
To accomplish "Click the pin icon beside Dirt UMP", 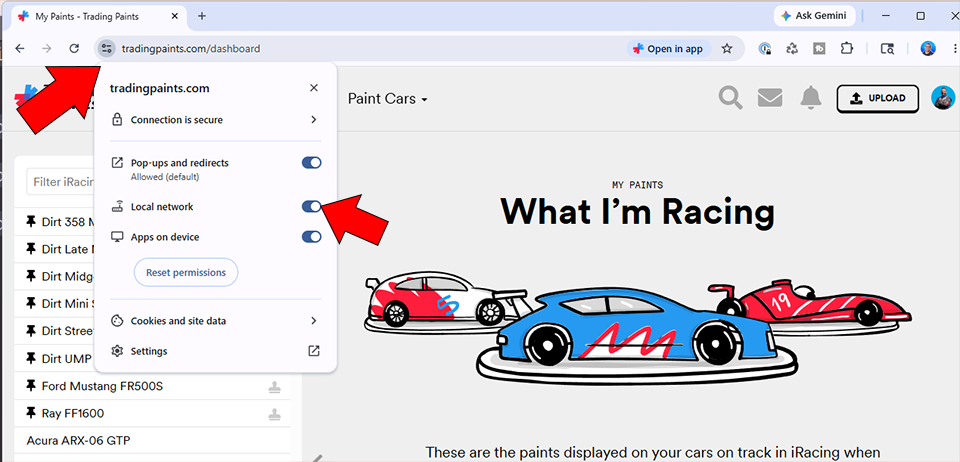I will [32, 359].
